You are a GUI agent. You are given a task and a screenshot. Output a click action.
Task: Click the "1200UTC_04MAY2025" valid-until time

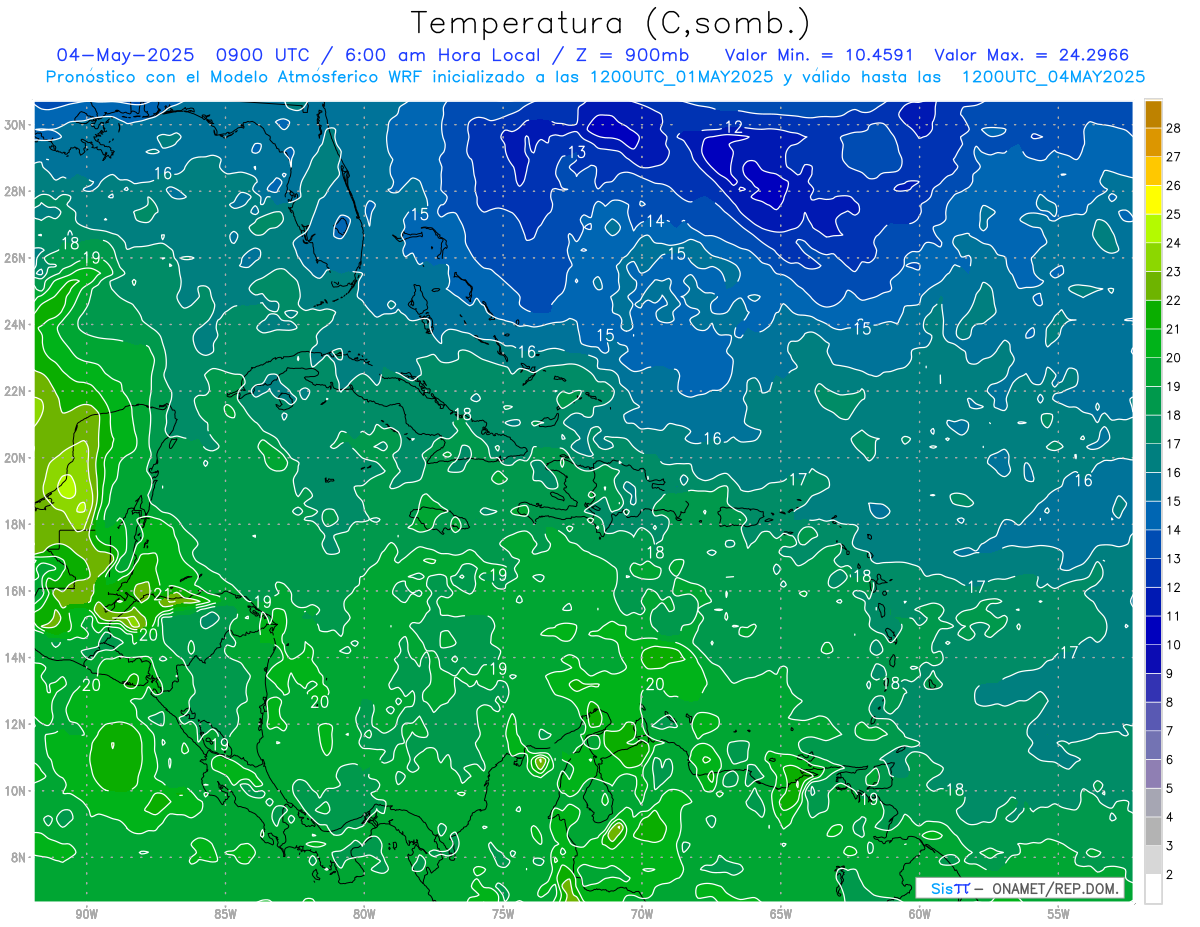(x=1053, y=76)
